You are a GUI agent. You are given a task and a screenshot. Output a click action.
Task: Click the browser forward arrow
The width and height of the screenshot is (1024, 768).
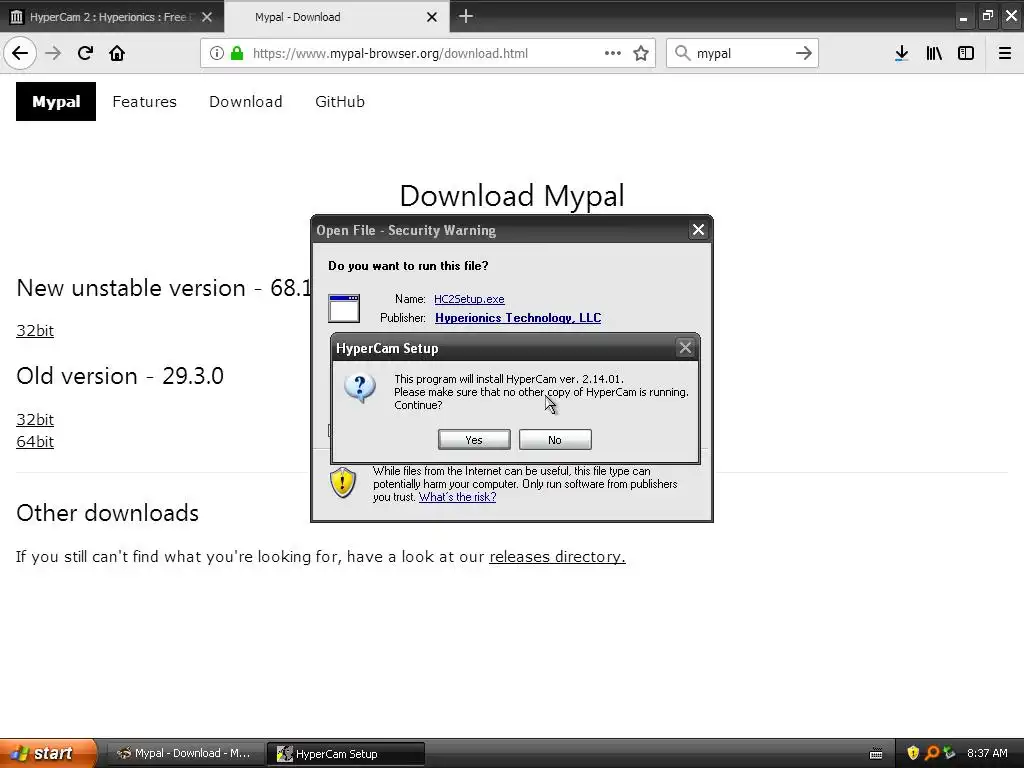pyautogui.click(x=53, y=53)
